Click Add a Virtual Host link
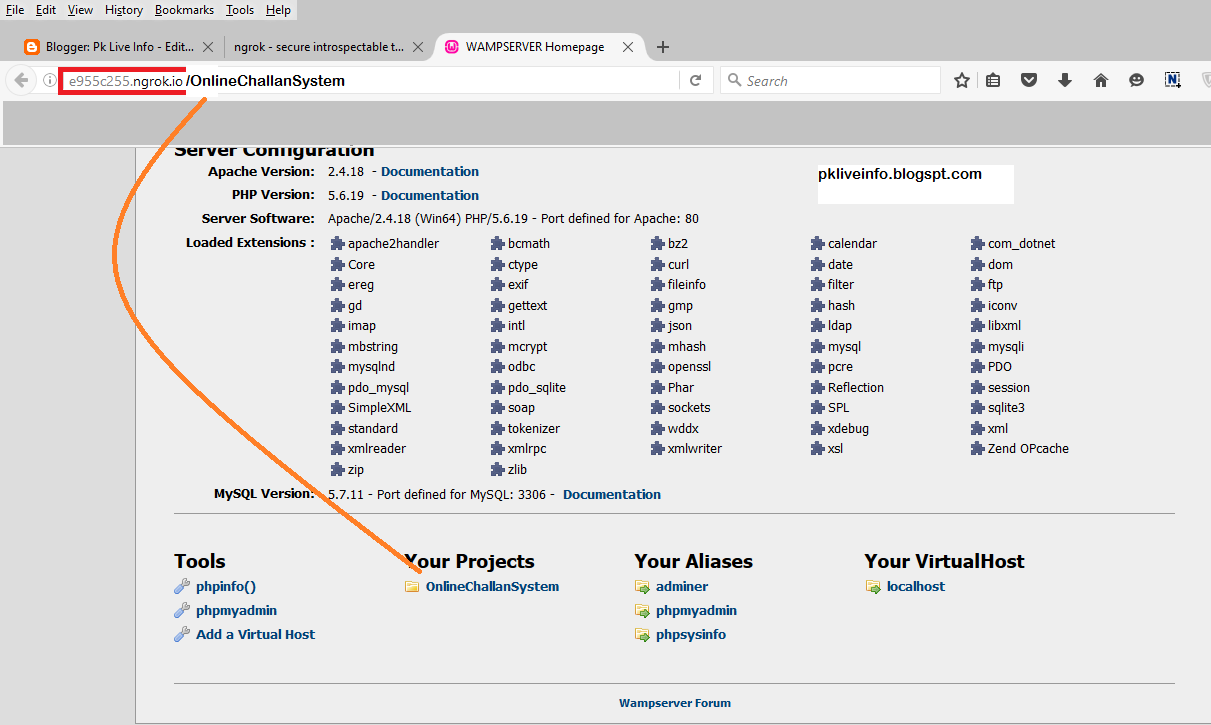 [x=256, y=635]
